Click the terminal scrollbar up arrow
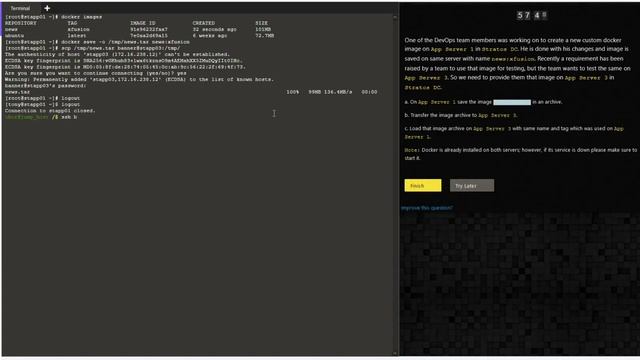The height and width of the screenshot is (360, 640). (x=395, y=17)
